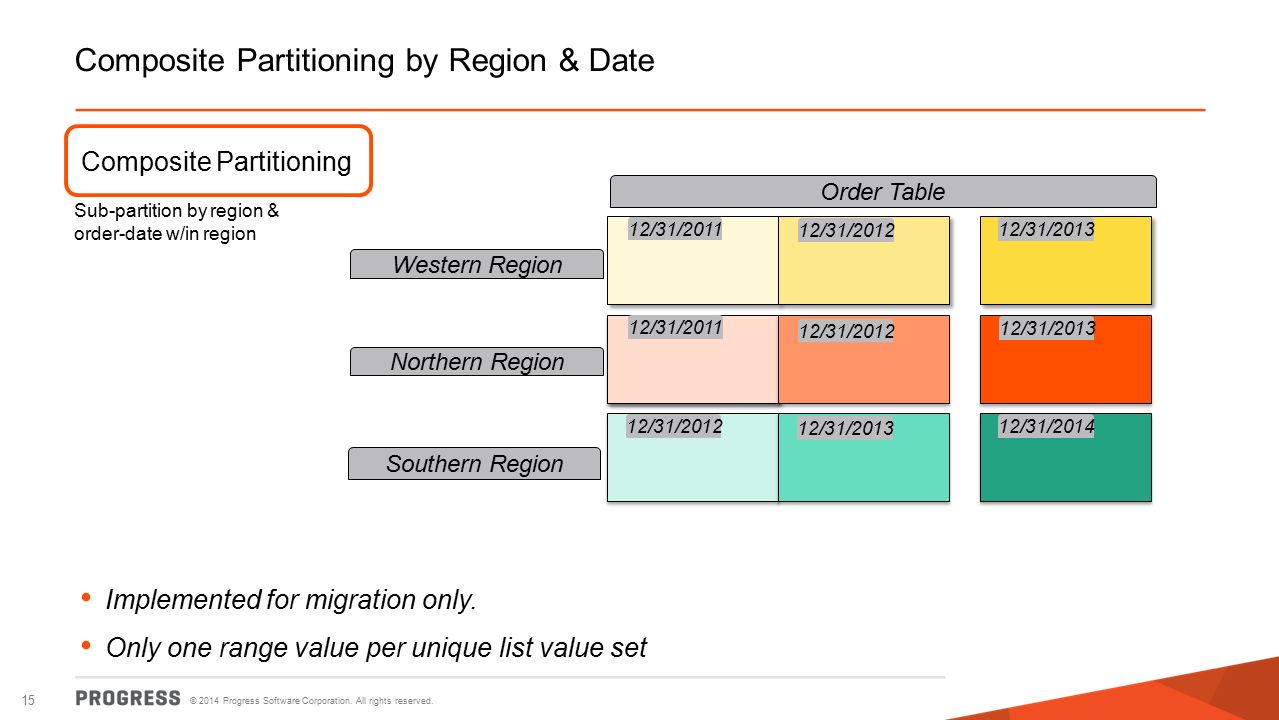Click the Progress logo in footer
The height and width of the screenshot is (720, 1279).
tap(128, 698)
